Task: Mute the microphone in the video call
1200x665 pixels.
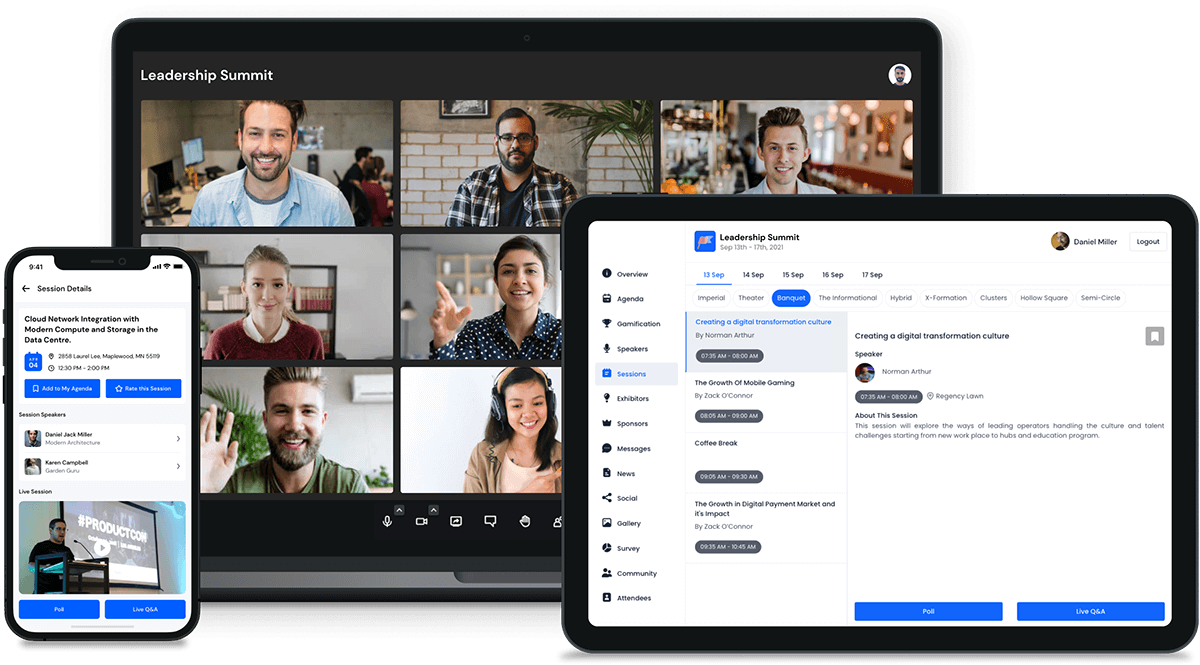Action: coord(387,521)
